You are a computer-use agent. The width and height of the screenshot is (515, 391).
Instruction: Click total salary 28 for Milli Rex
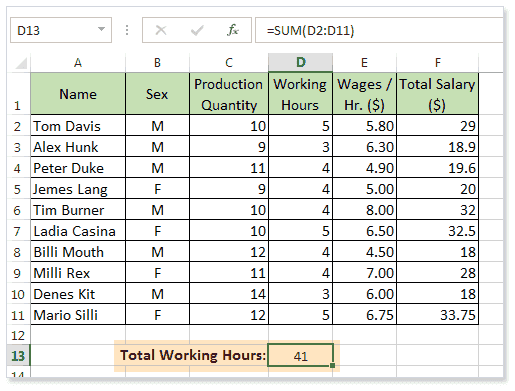tap(437, 273)
